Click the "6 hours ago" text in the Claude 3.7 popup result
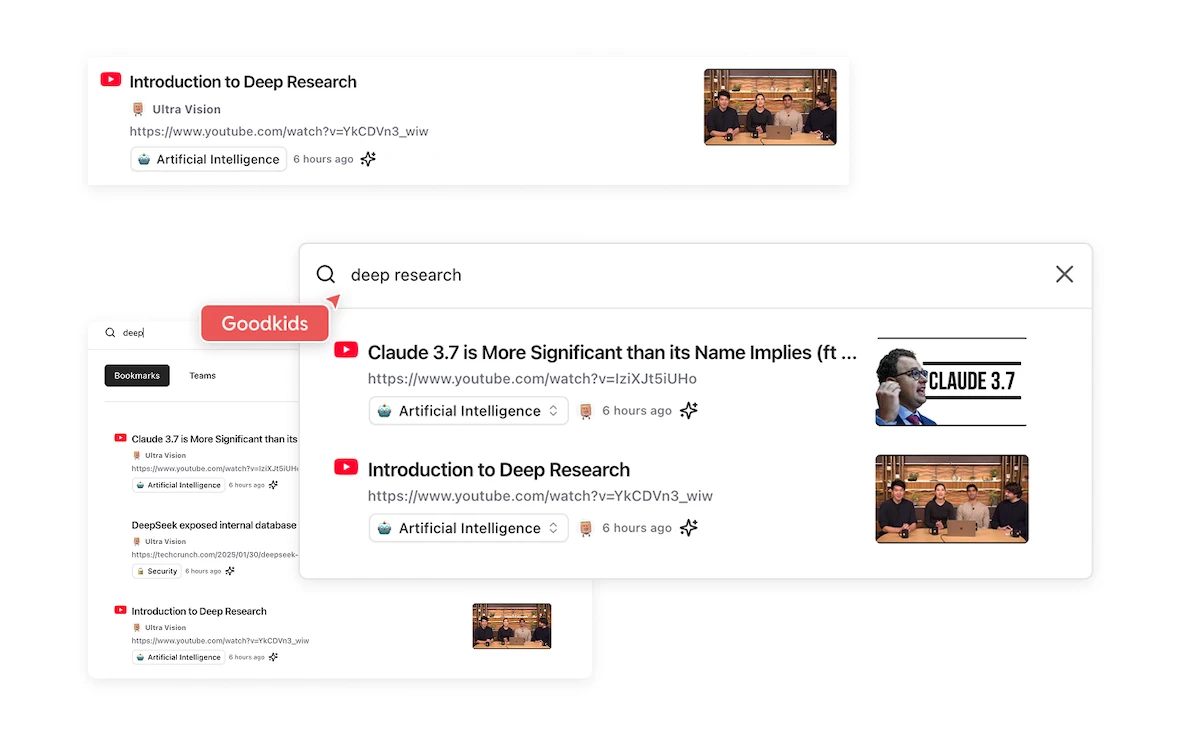Screen dimensions: 1200x754 [637, 411]
